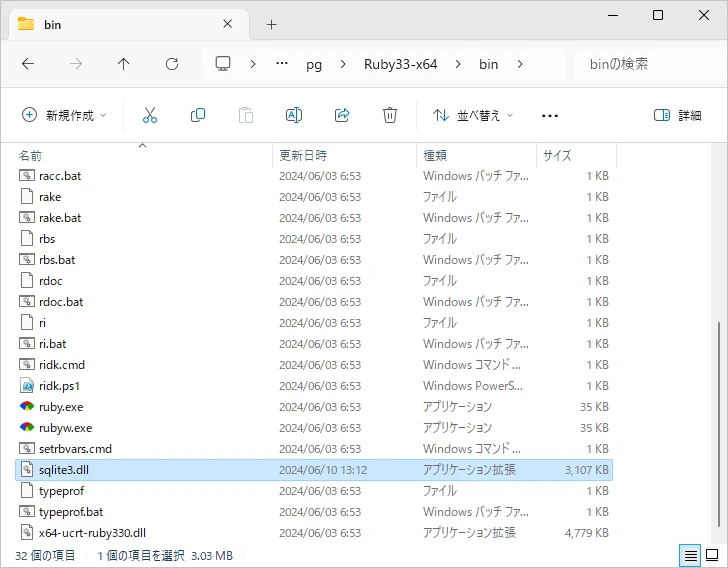This screenshot has width=728, height=568.
Task: Select the typeprof.bat file icon
Action: [x=27, y=511]
